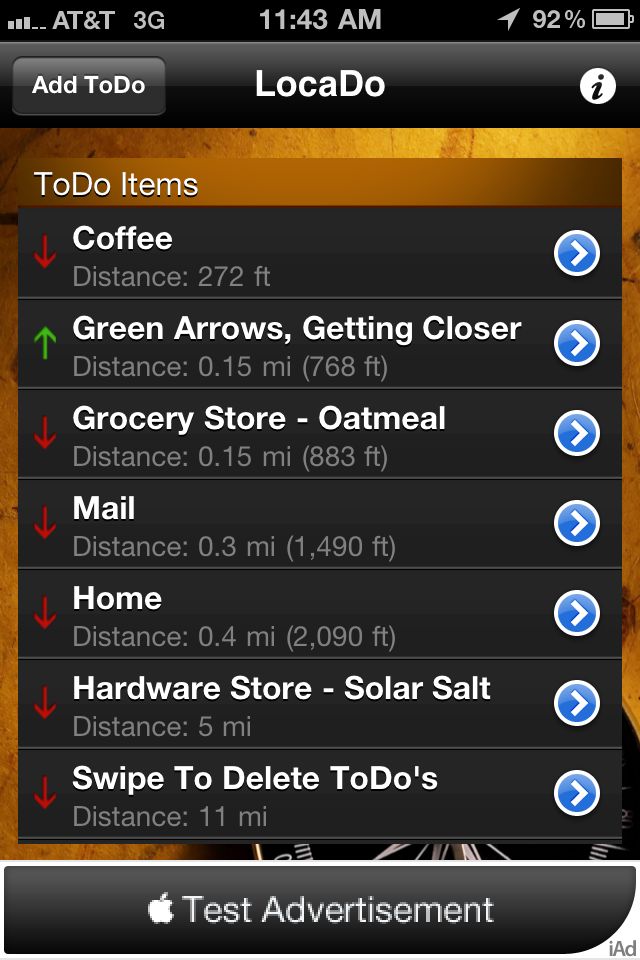The width and height of the screenshot is (640, 960).
Task: Tap the blue arrow icon for Home
Action: [576, 613]
